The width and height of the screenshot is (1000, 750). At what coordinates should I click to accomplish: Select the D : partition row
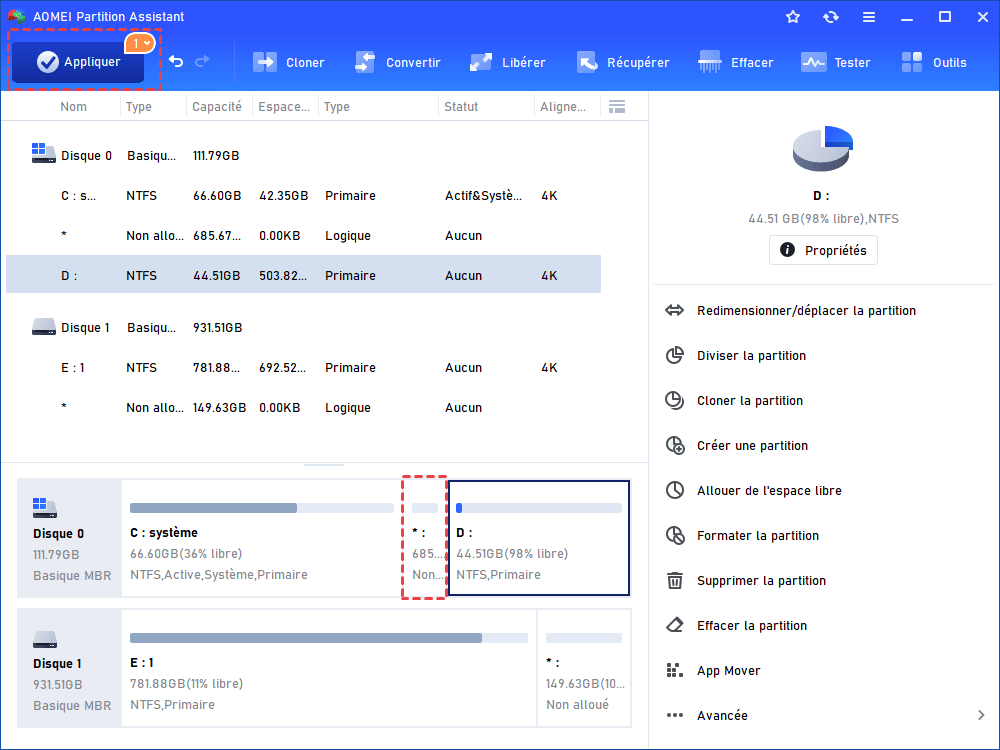[x=304, y=276]
